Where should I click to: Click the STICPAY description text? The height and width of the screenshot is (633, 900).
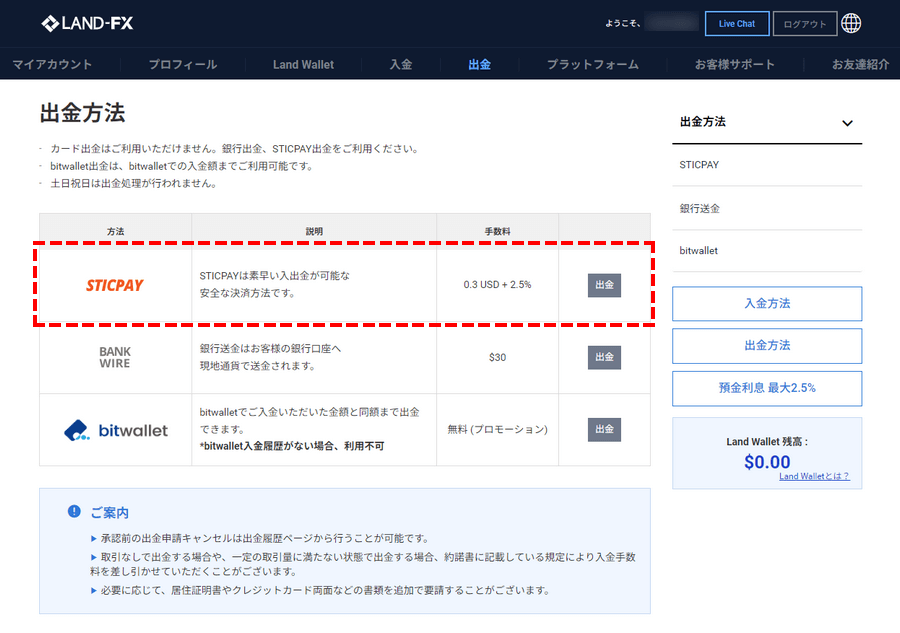pos(274,285)
